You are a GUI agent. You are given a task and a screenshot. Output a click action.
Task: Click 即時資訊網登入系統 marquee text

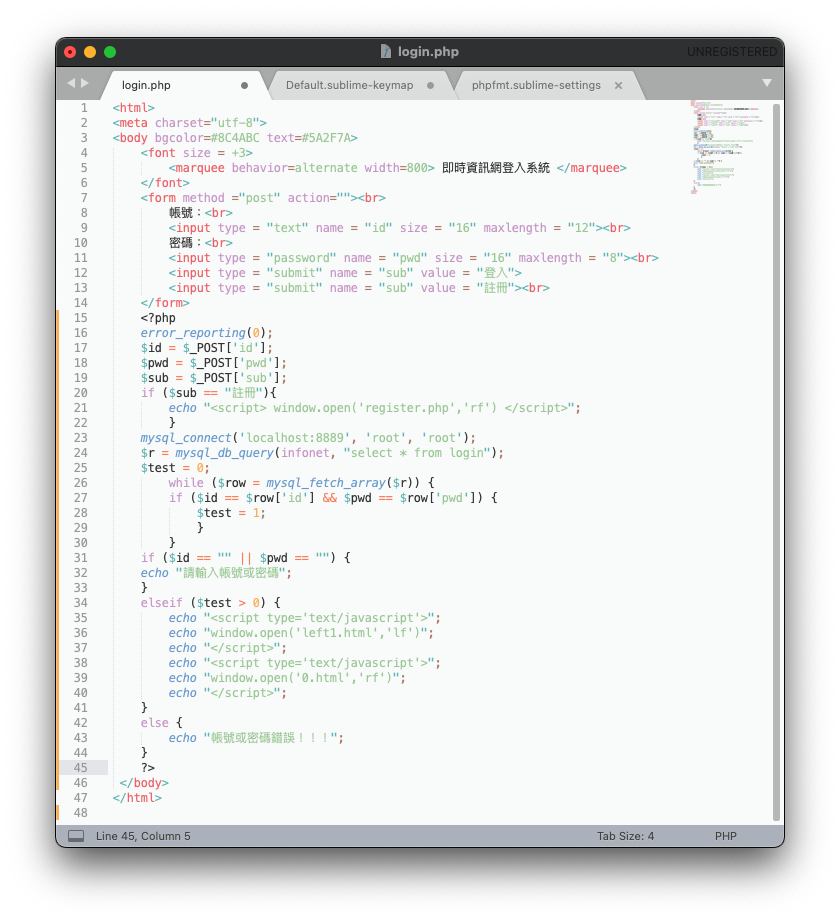coord(496,167)
